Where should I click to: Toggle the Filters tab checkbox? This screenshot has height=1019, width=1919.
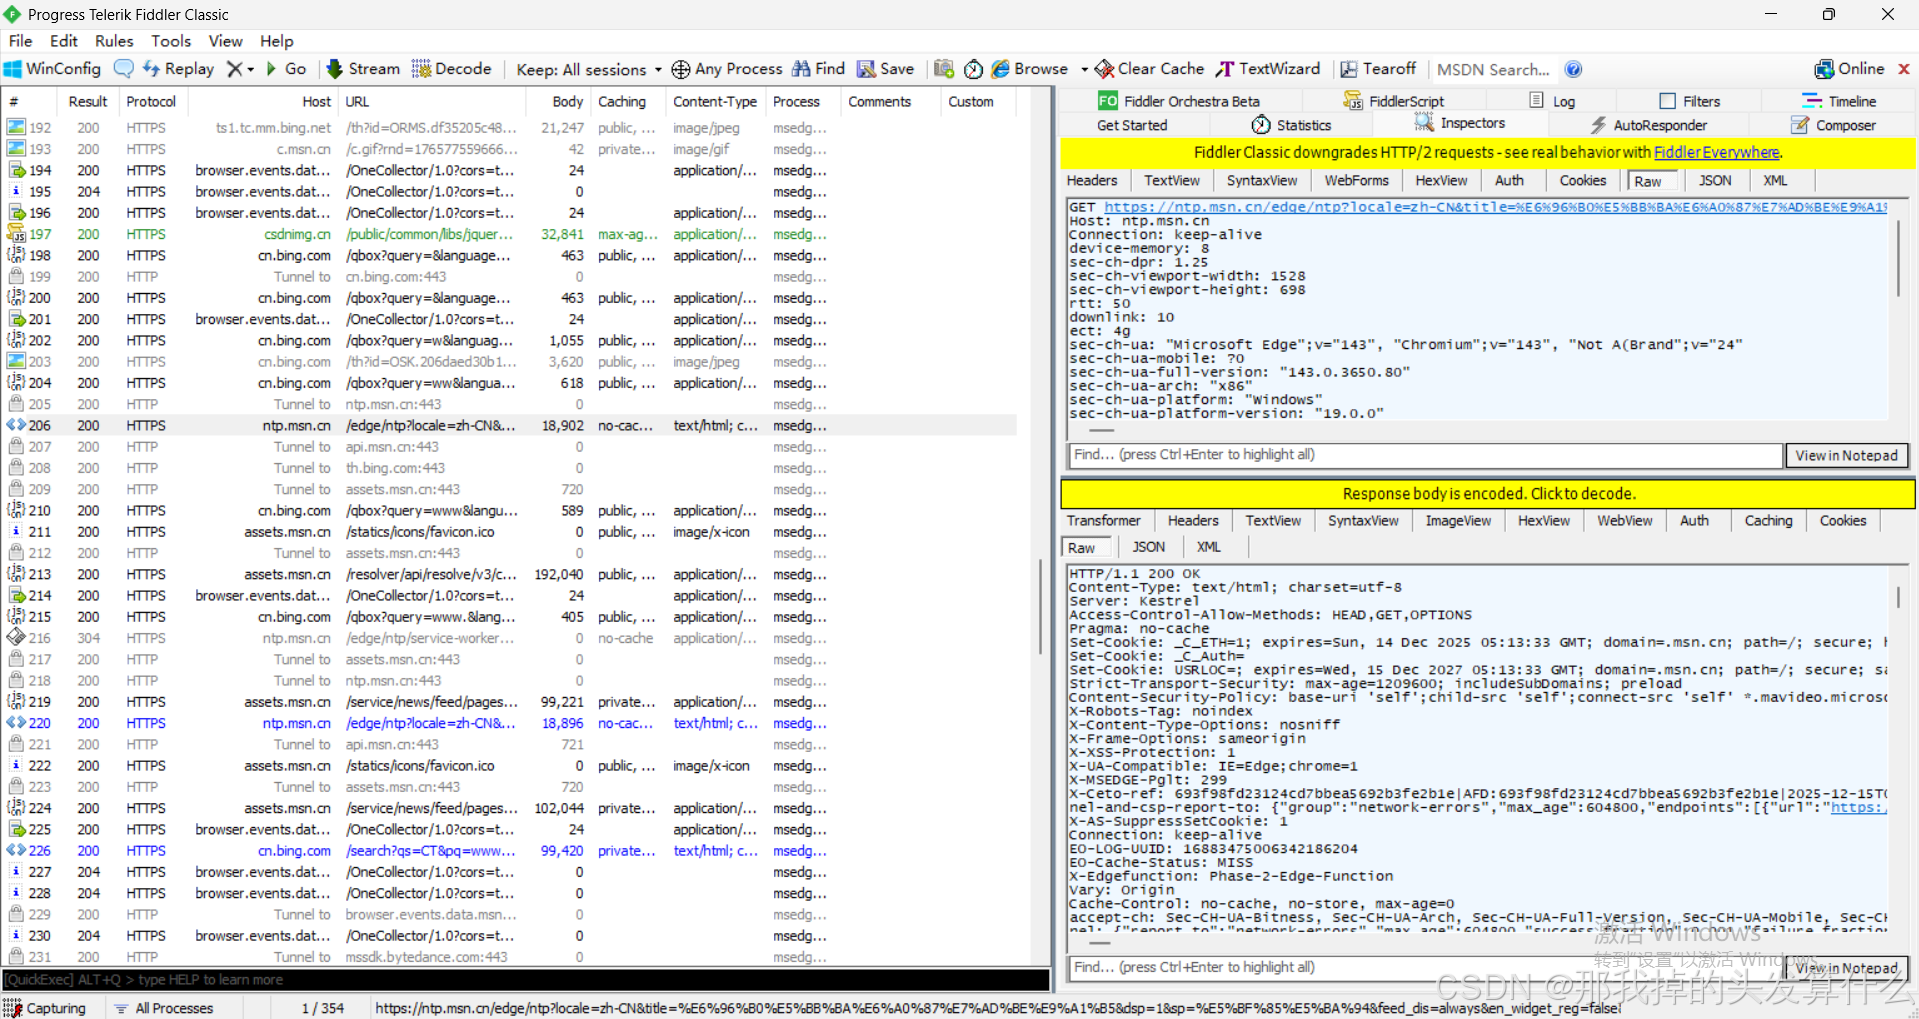1667,101
